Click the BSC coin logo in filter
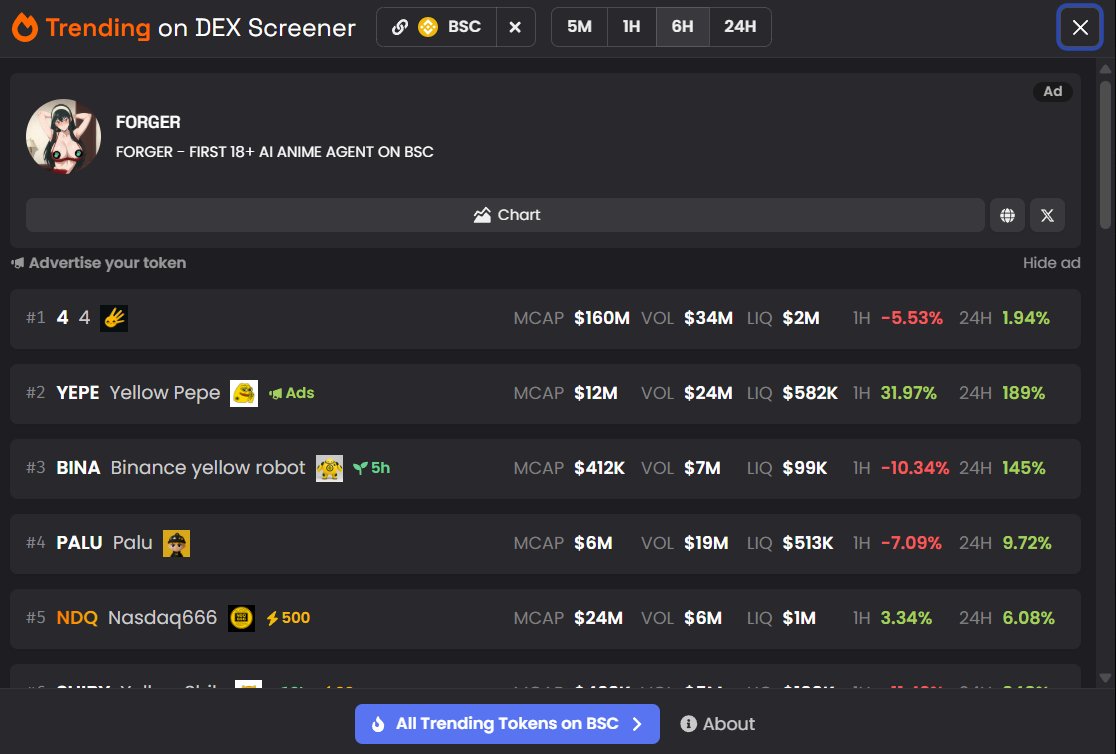 click(x=428, y=27)
